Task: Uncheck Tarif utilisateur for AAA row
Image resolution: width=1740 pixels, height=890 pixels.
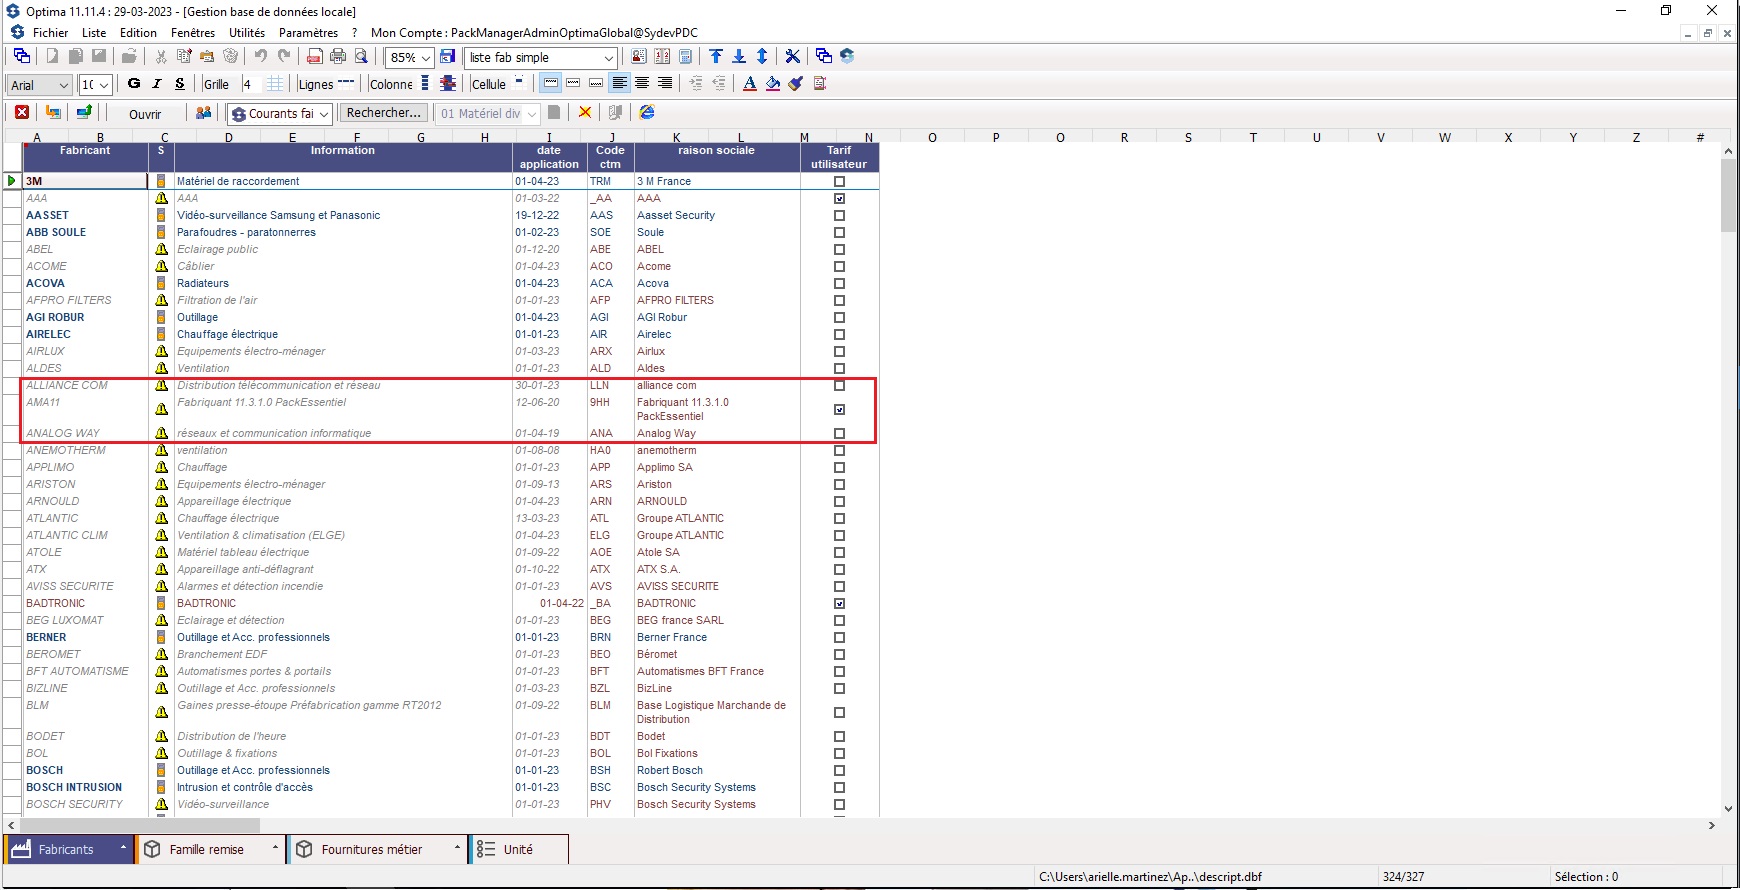Action: click(839, 199)
